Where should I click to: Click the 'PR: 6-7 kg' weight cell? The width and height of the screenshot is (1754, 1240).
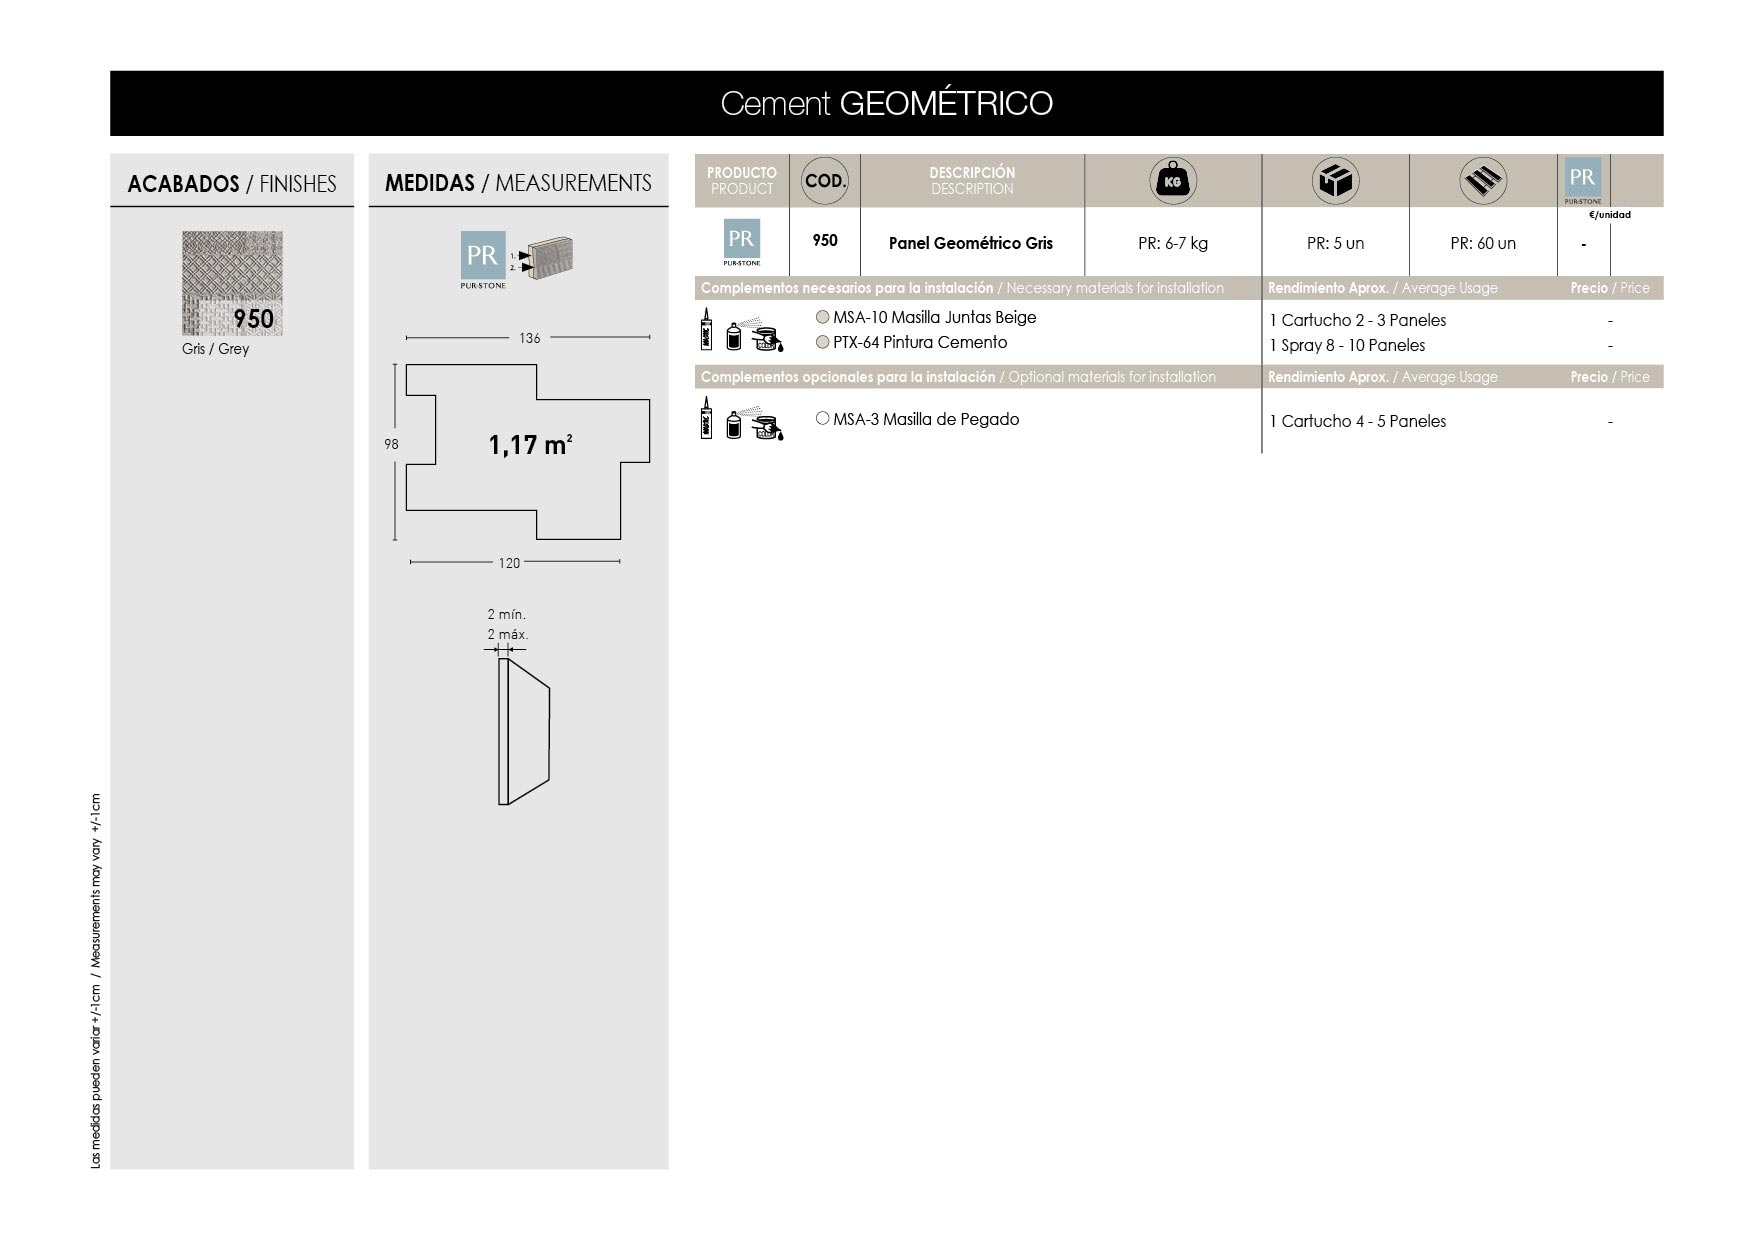pyautogui.click(x=1173, y=243)
